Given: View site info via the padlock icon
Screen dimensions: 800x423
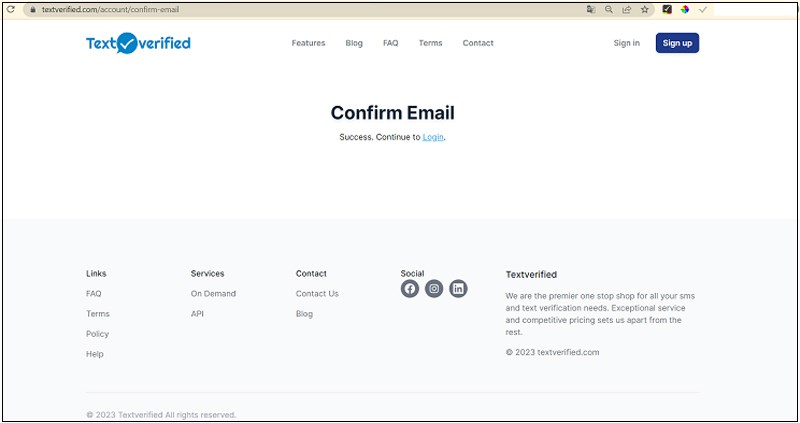Looking at the screenshot, I should tap(32, 9).
